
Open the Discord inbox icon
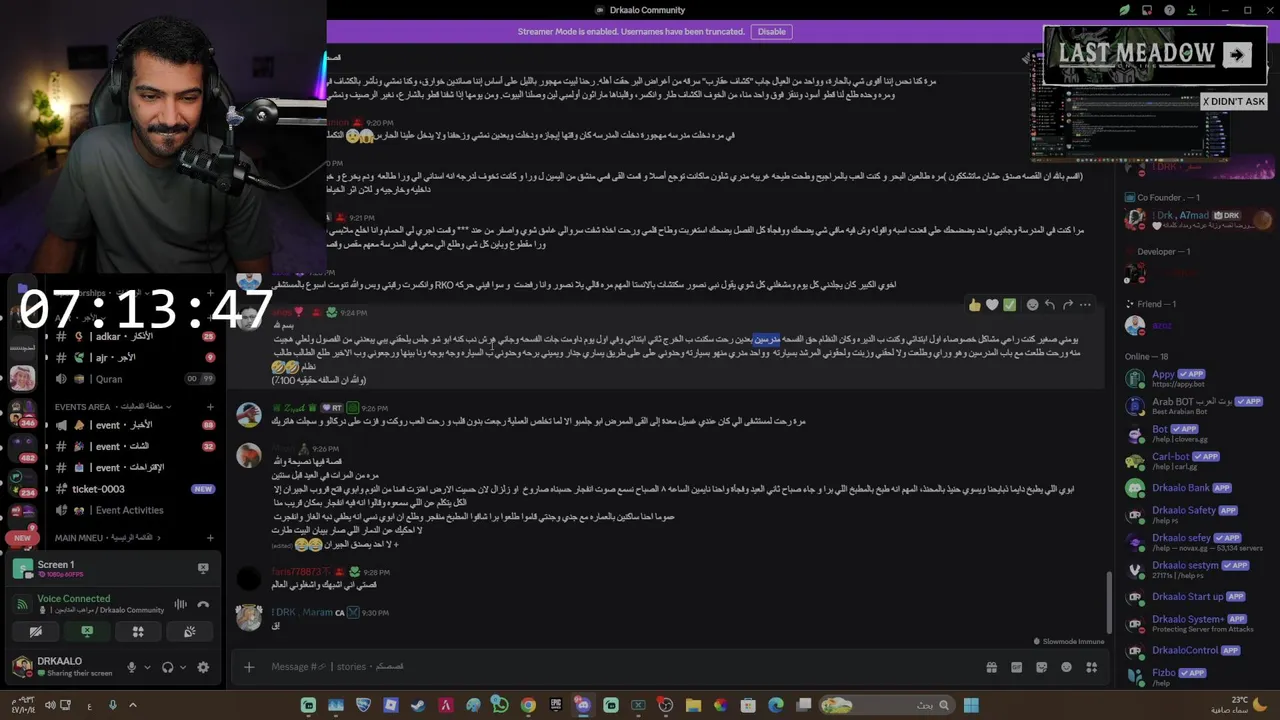pos(1147,10)
